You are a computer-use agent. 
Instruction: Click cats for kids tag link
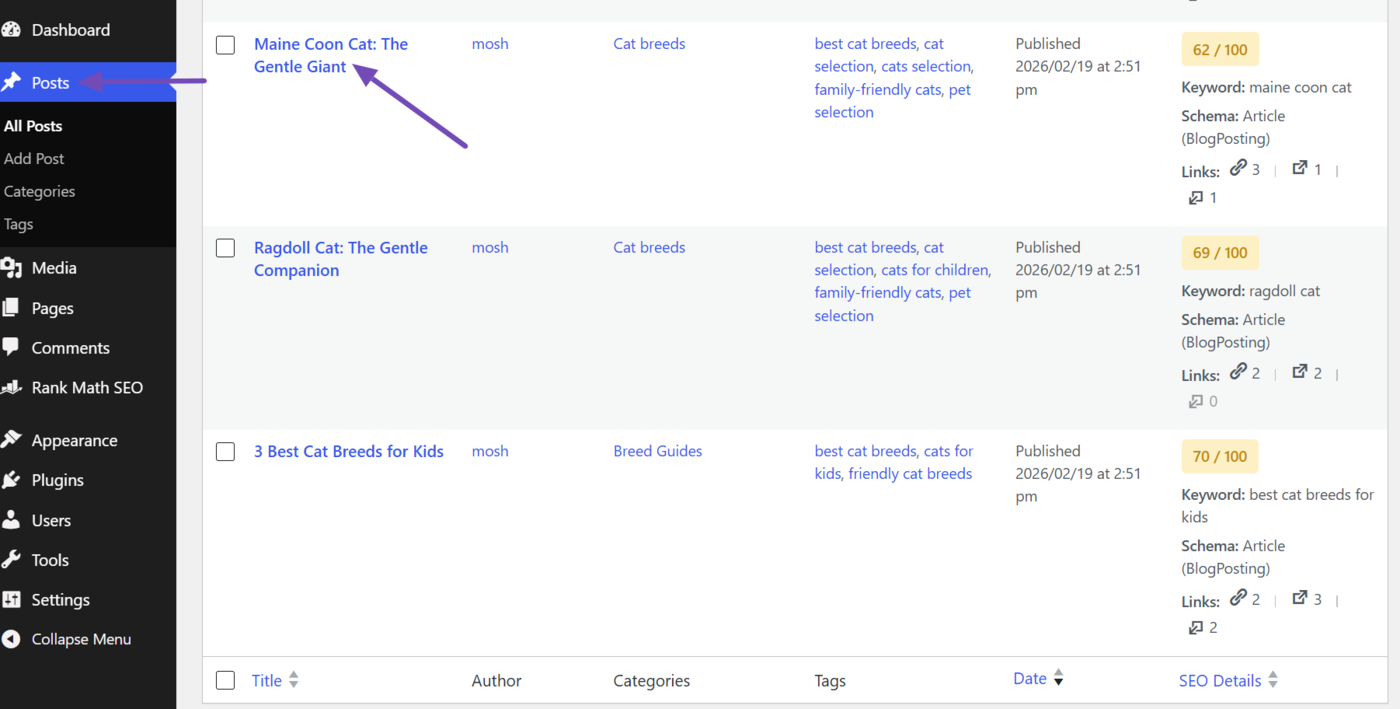tap(896, 462)
